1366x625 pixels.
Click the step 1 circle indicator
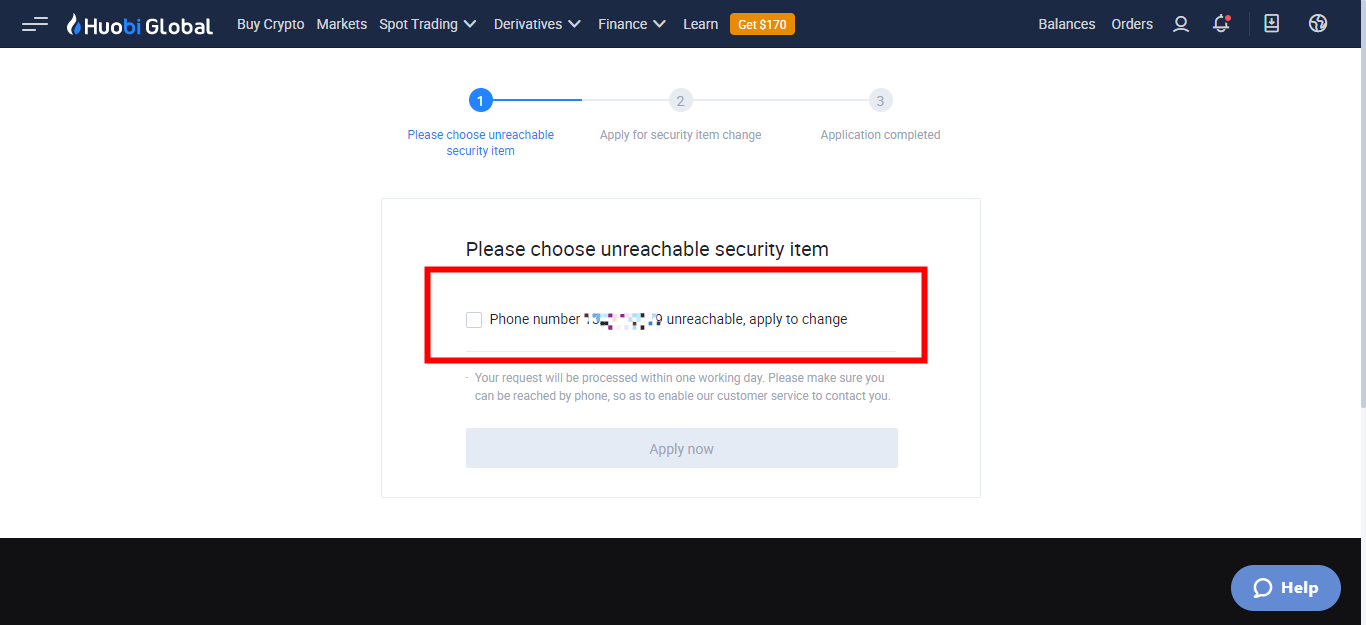pyautogui.click(x=481, y=100)
